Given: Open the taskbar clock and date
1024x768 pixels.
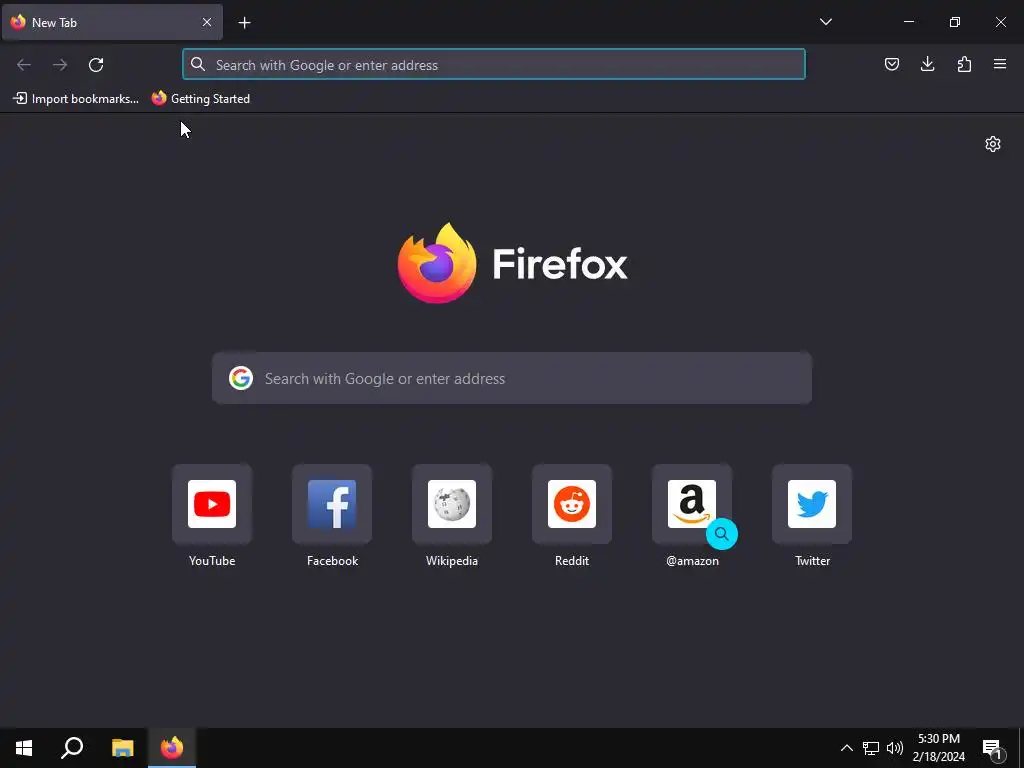Looking at the screenshot, I should [x=938, y=748].
